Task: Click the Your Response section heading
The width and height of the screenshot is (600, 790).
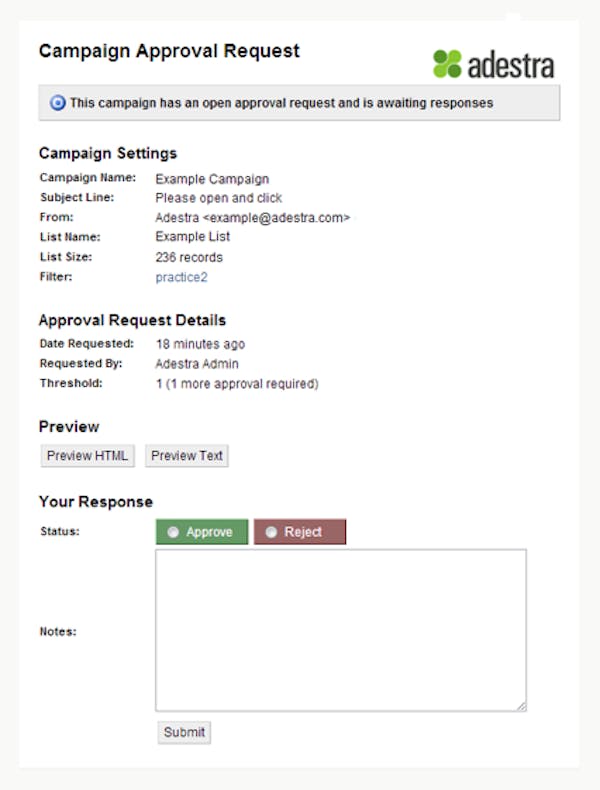Action: pyautogui.click(x=96, y=502)
